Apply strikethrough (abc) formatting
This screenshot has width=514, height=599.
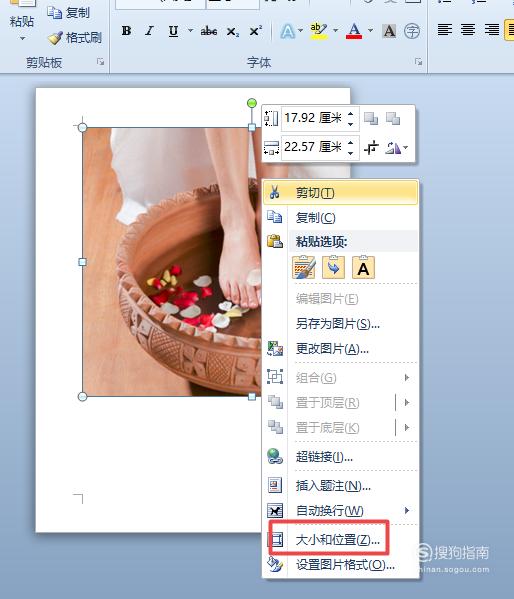(209, 31)
